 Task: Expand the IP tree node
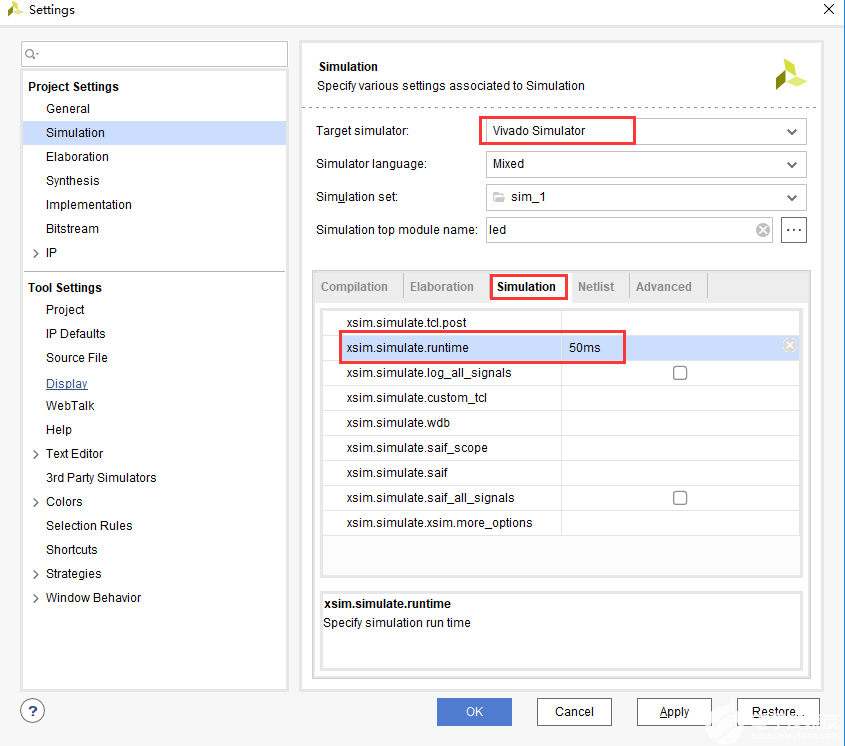coord(36,253)
